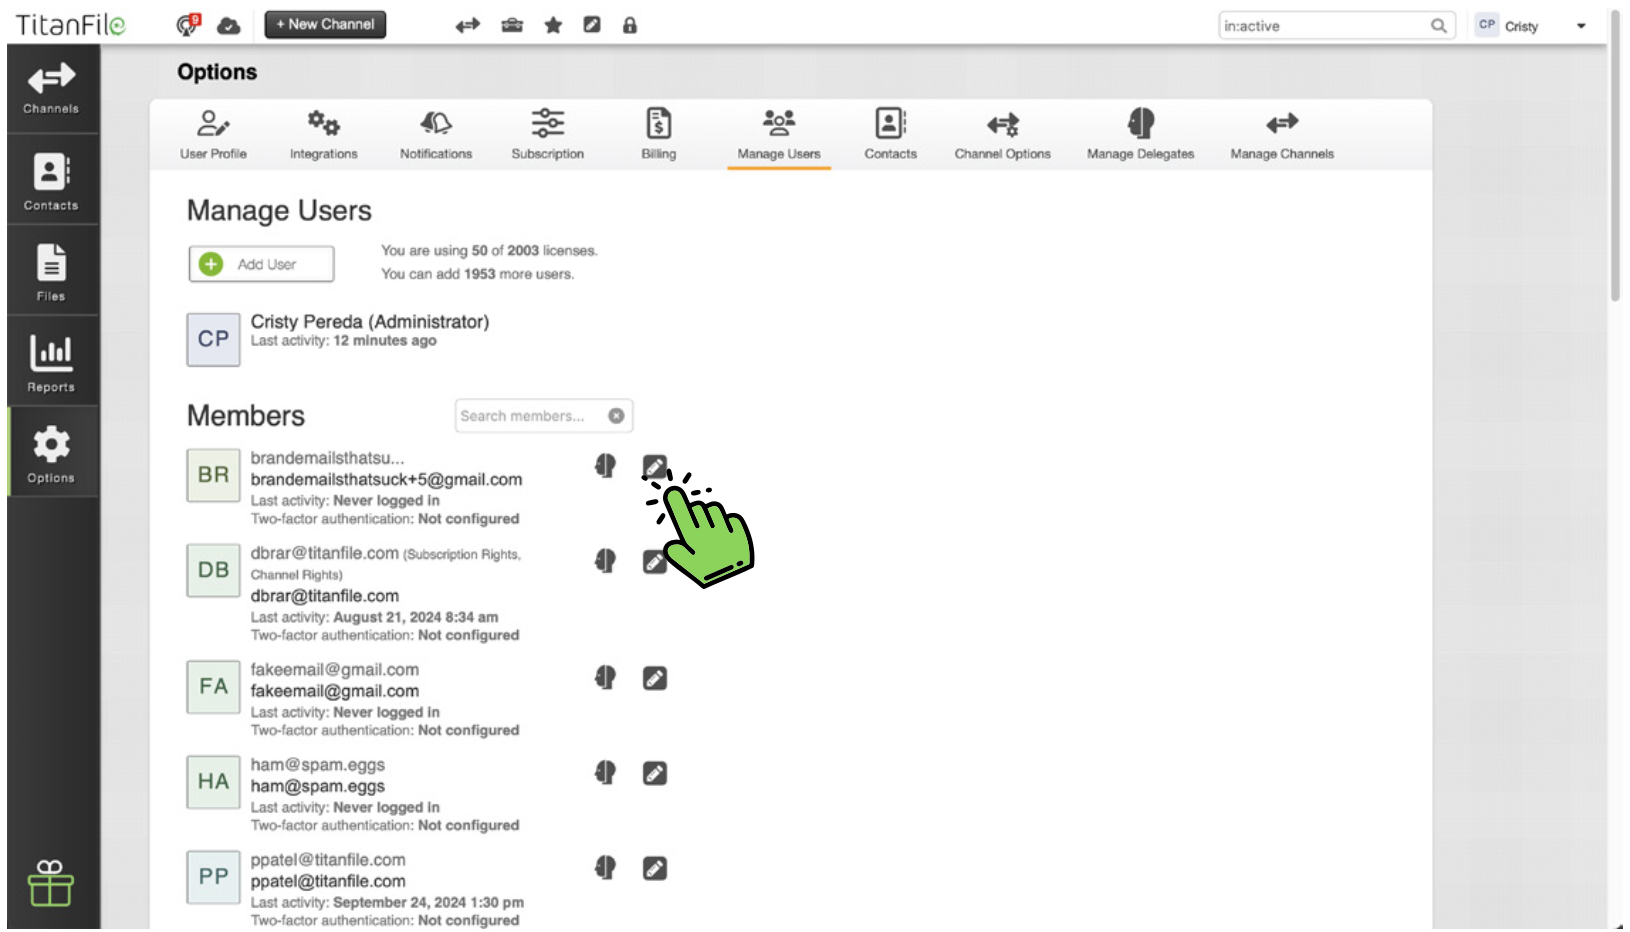Click the DB member avatar

click(213, 570)
